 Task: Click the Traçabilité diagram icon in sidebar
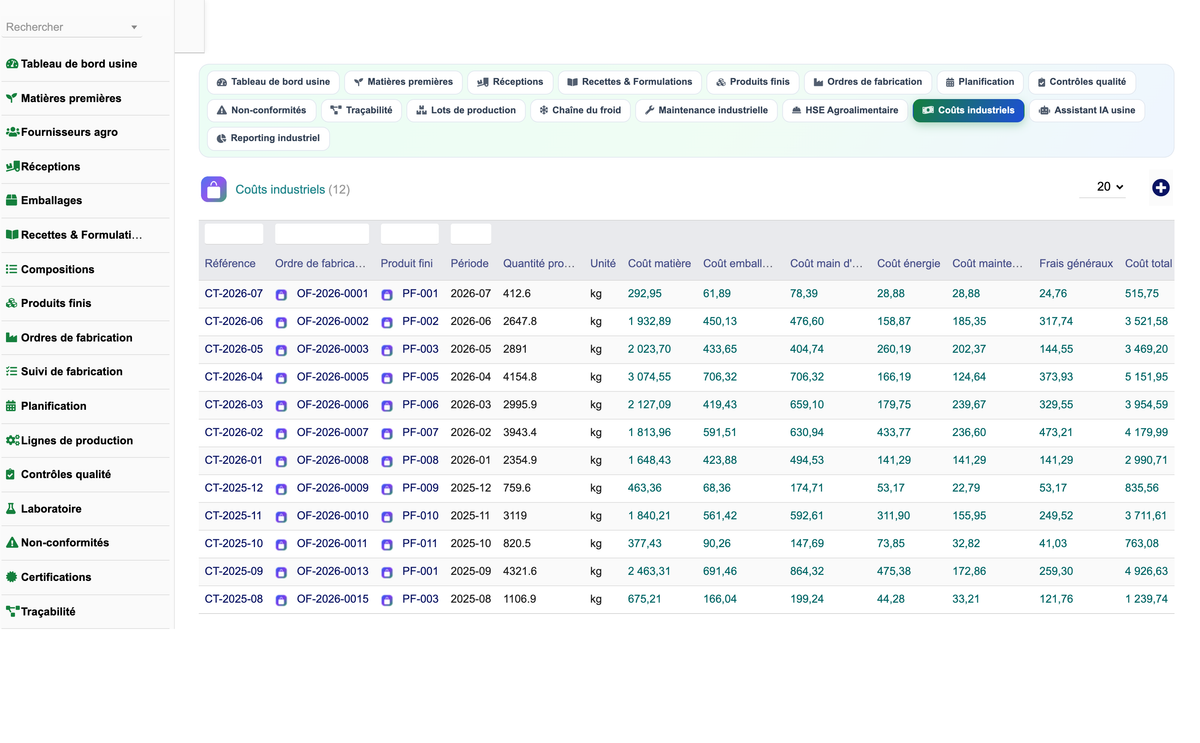click(x=12, y=611)
